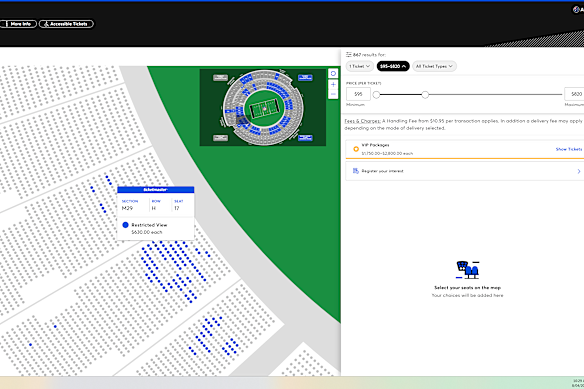Screen dimensions: 584x389
Task: Click the maximum price input field
Action: [574, 94]
